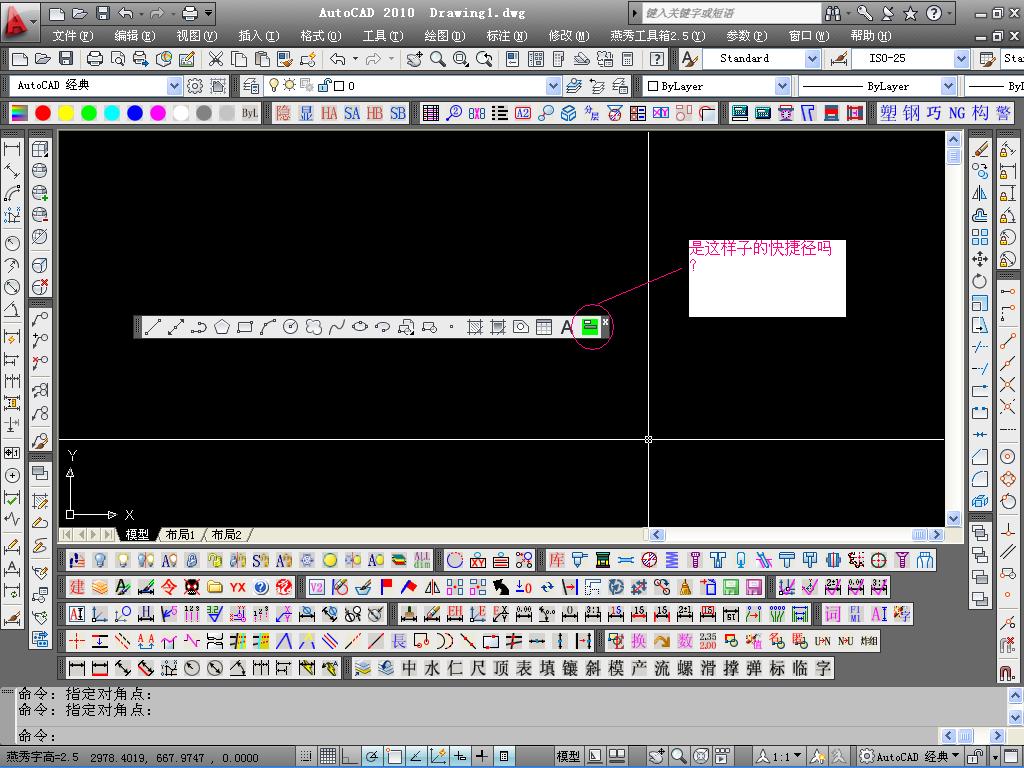Activate the Revision Cloud tool

pyautogui.click(x=313, y=327)
